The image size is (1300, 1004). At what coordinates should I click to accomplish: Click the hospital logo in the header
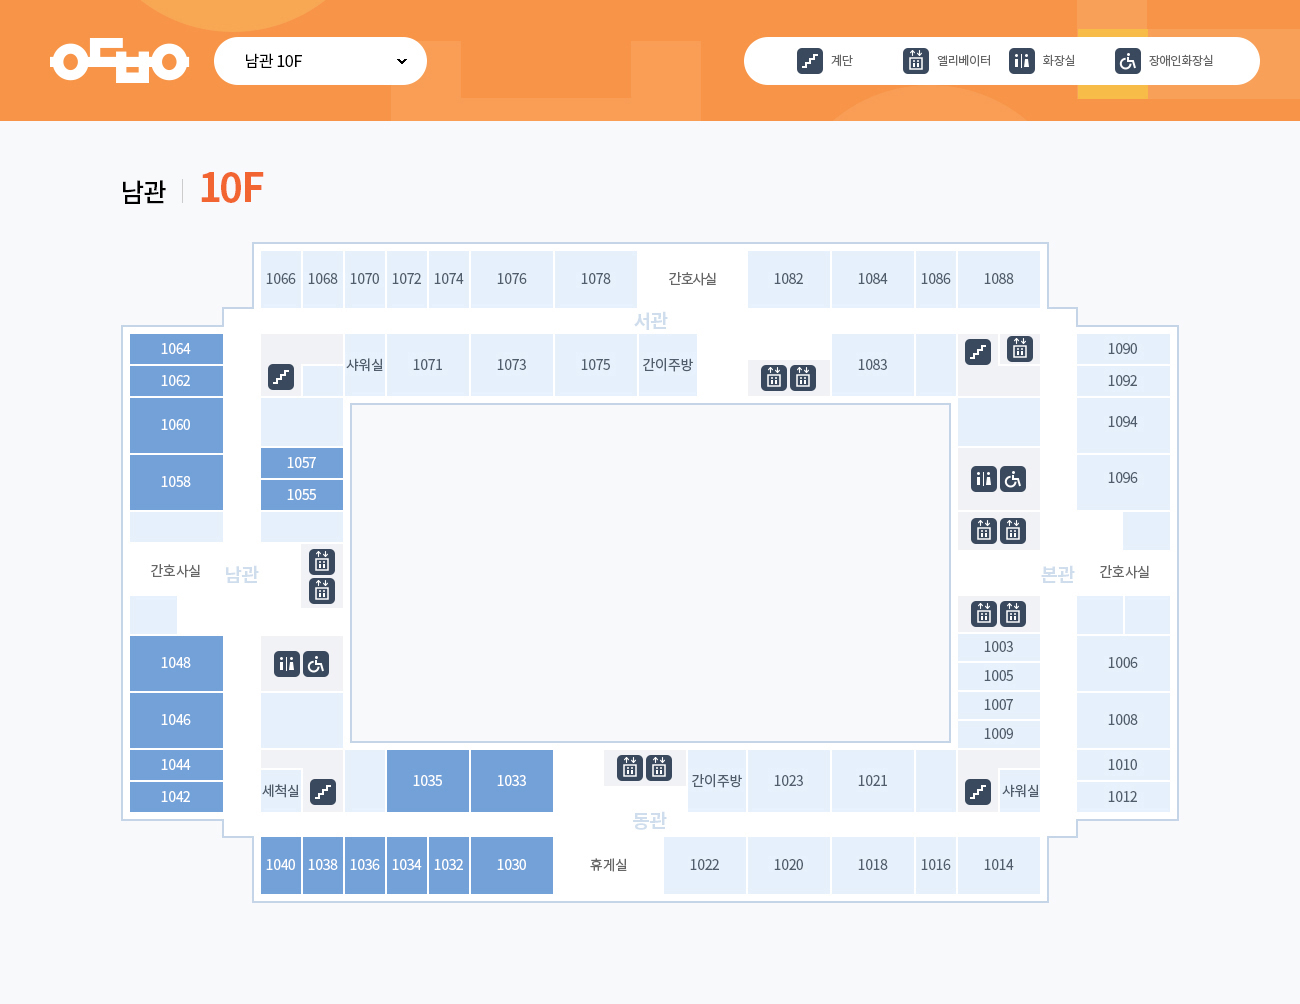tap(120, 61)
